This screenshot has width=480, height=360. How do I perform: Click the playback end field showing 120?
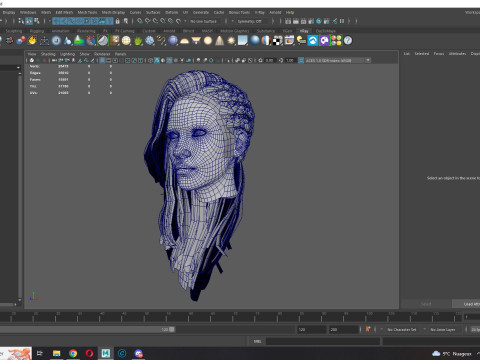pyautogui.click(x=311, y=329)
